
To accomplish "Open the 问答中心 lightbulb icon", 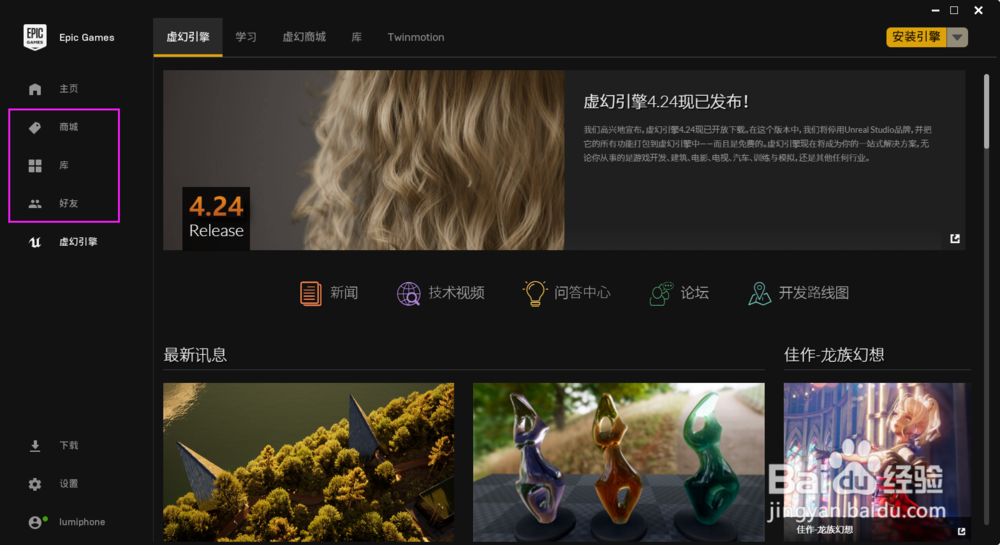I will [535, 293].
